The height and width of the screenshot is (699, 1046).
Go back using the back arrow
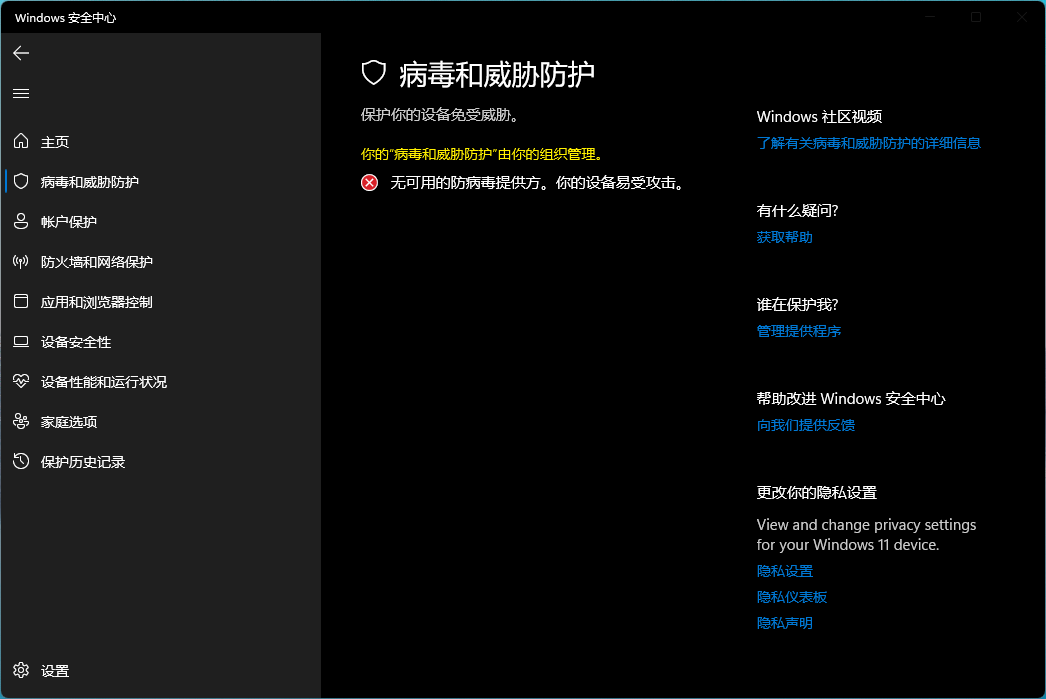point(21,53)
